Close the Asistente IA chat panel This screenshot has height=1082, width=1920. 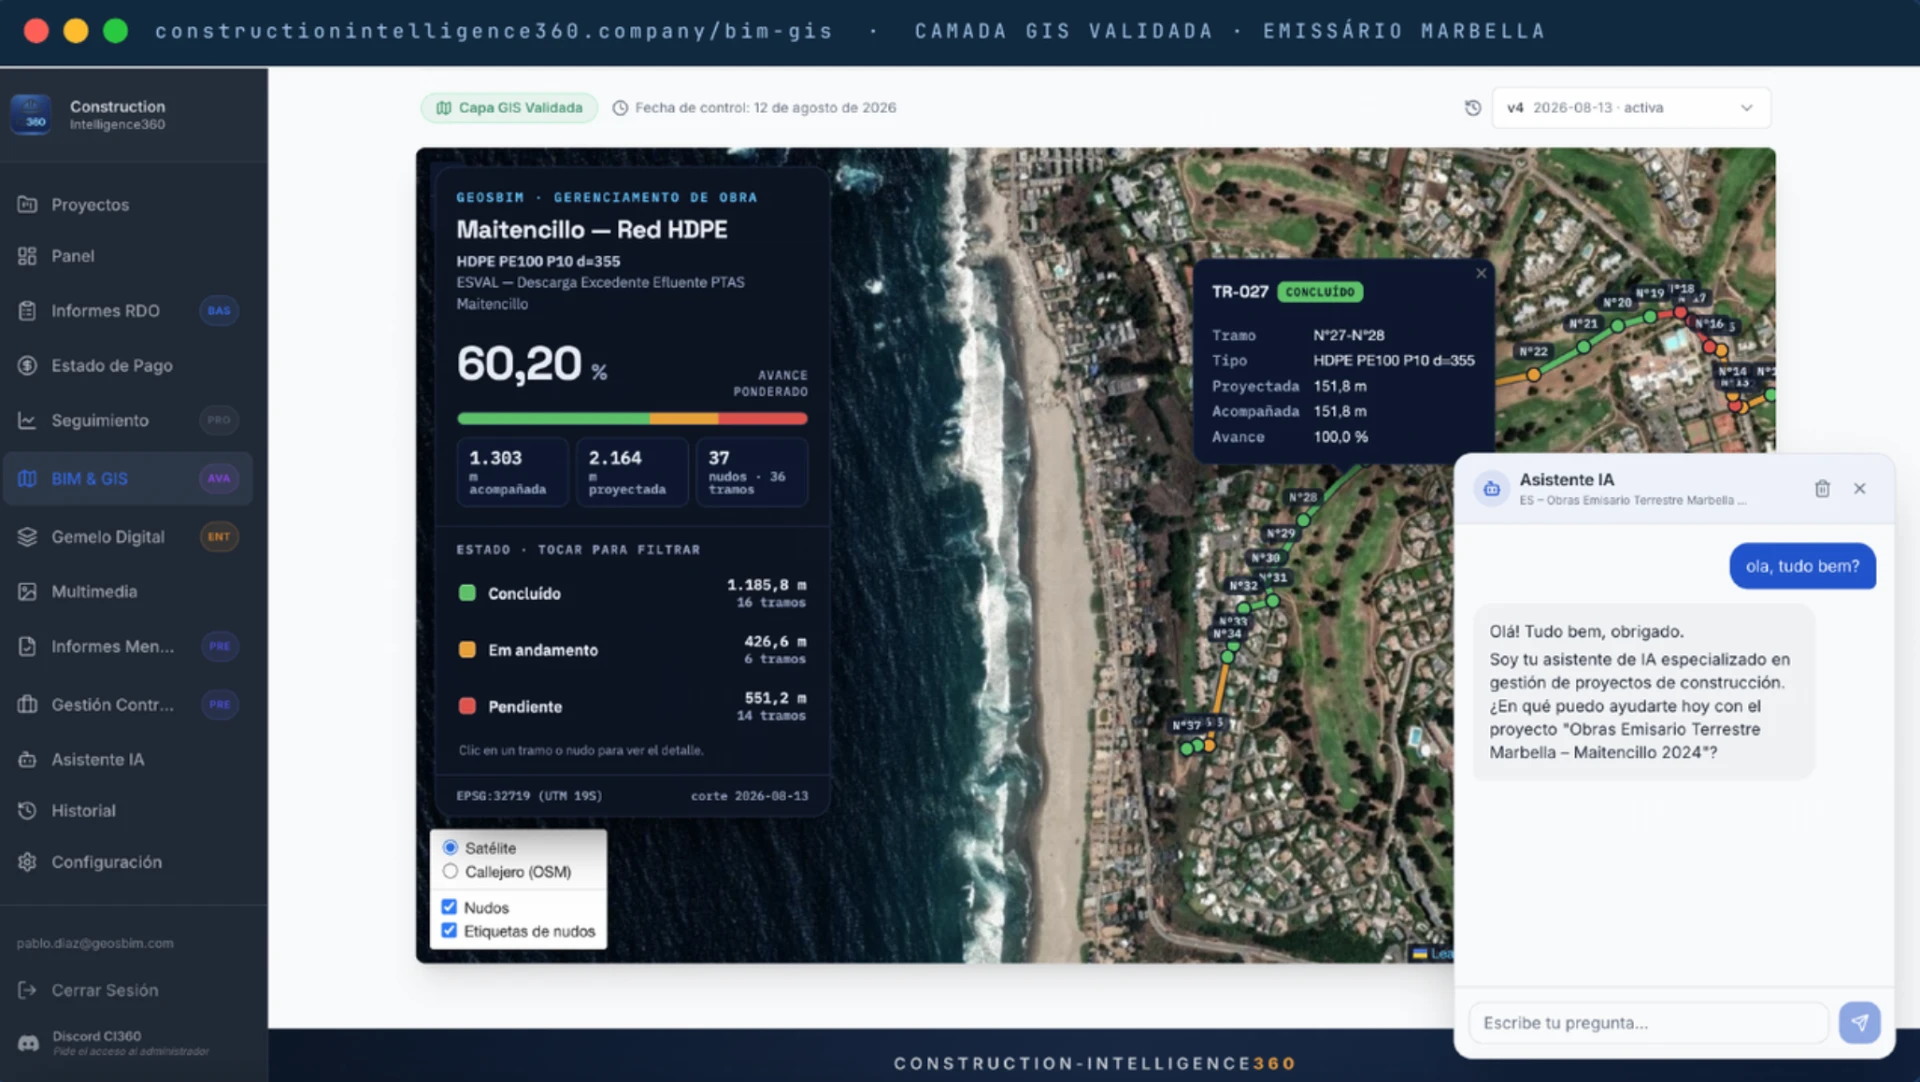click(1860, 489)
